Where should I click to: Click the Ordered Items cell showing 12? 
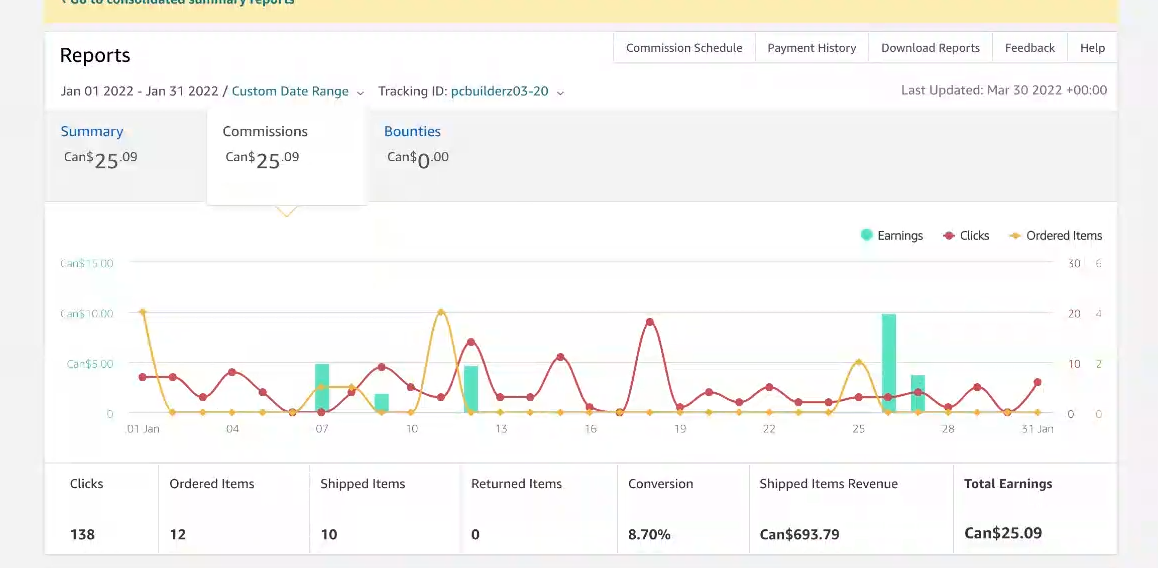pyautogui.click(x=234, y=508)
